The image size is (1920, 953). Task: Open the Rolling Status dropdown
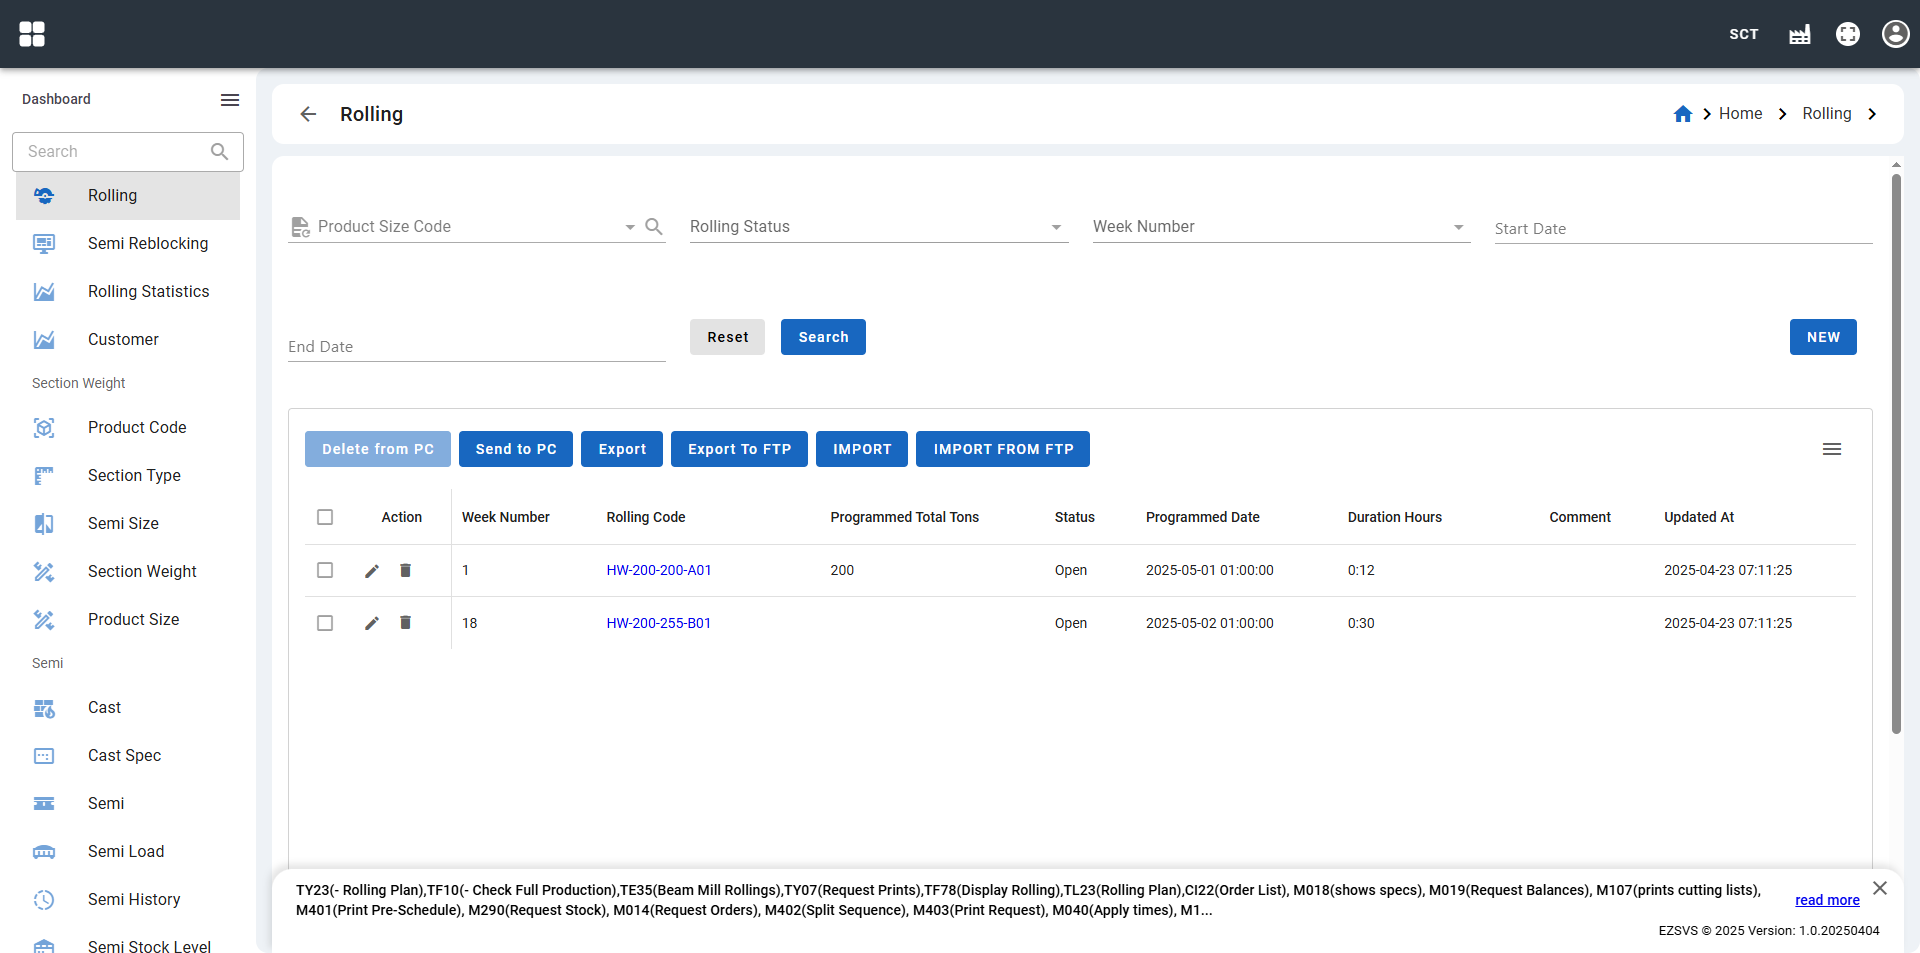coord(1056,227)
